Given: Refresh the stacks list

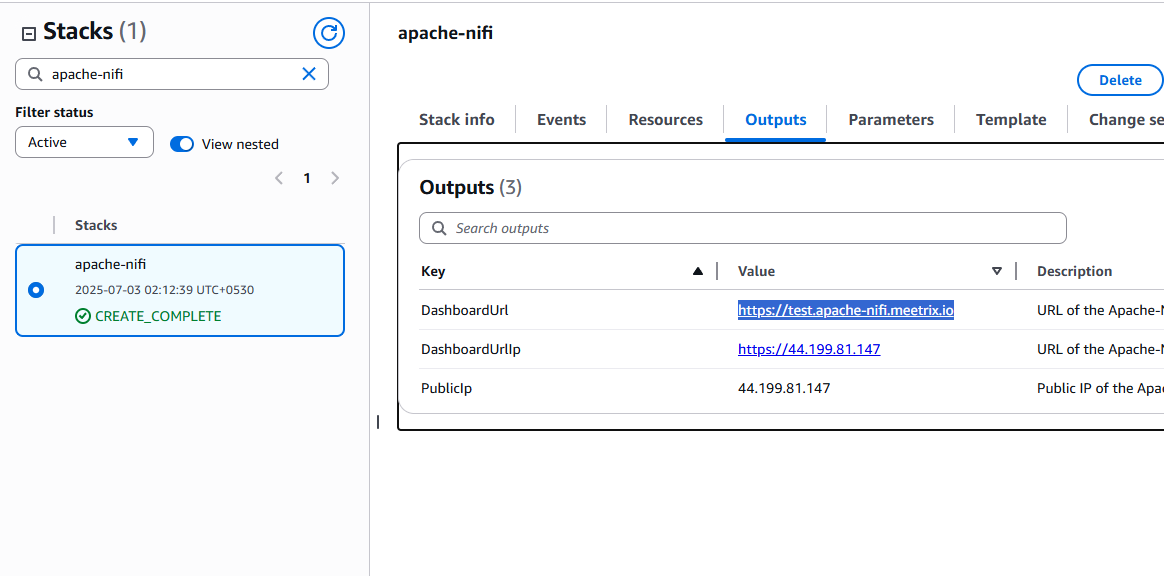Looking at the screenshot, I should click(330, 33).
